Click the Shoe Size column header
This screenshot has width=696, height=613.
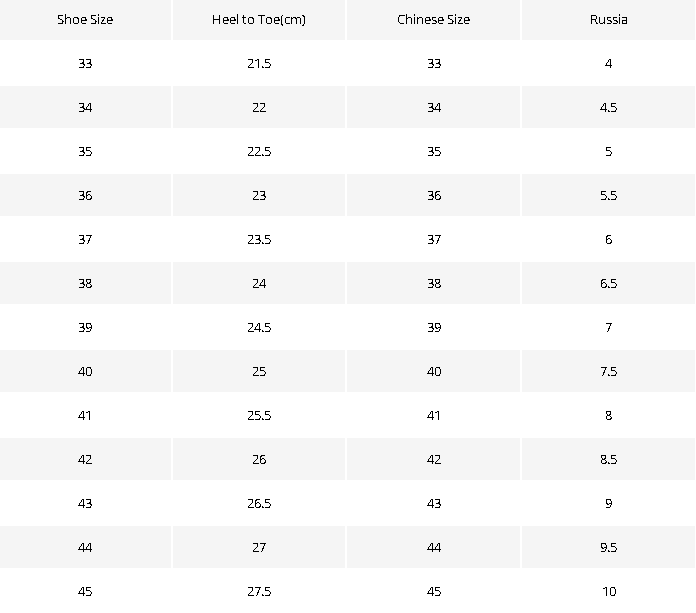coord(85,20)
